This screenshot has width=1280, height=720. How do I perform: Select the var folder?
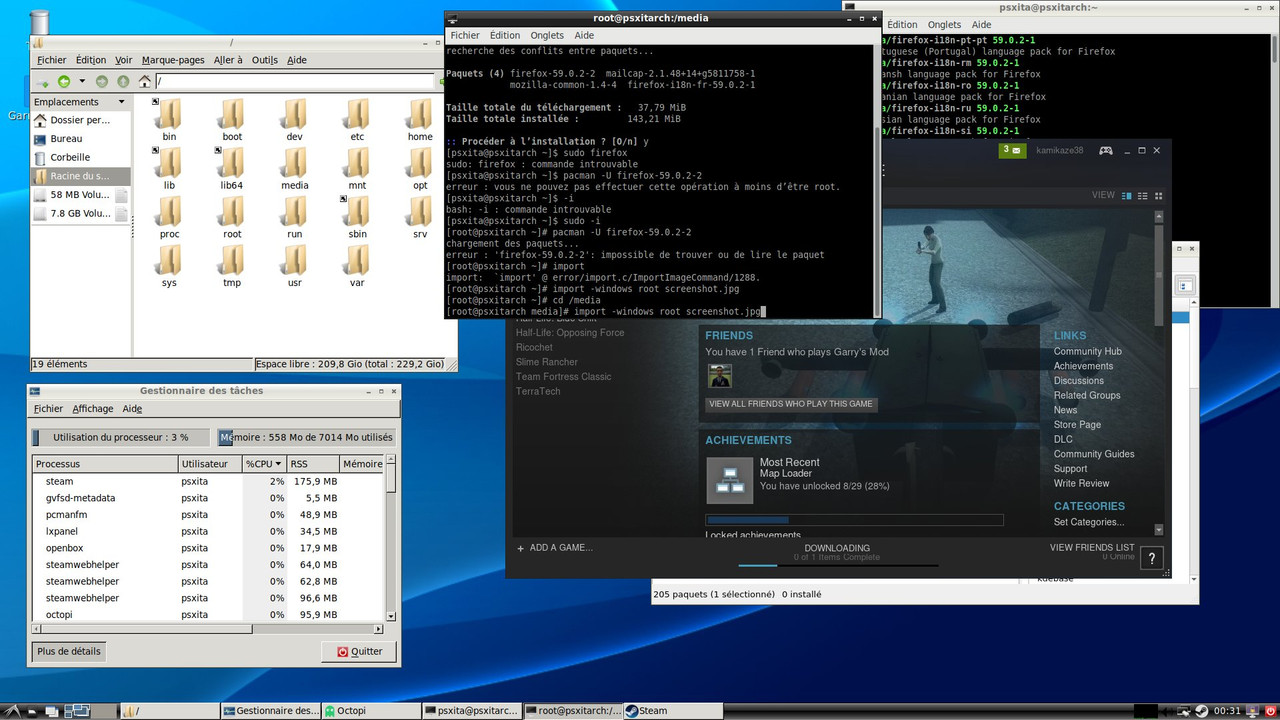(x=357, y=265)
